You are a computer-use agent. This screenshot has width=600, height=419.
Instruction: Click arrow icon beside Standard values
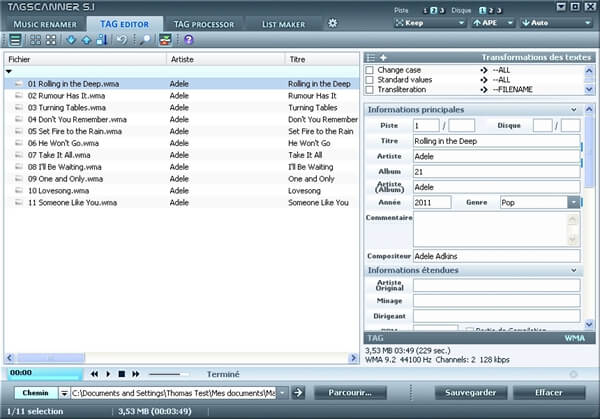[484, 80]
